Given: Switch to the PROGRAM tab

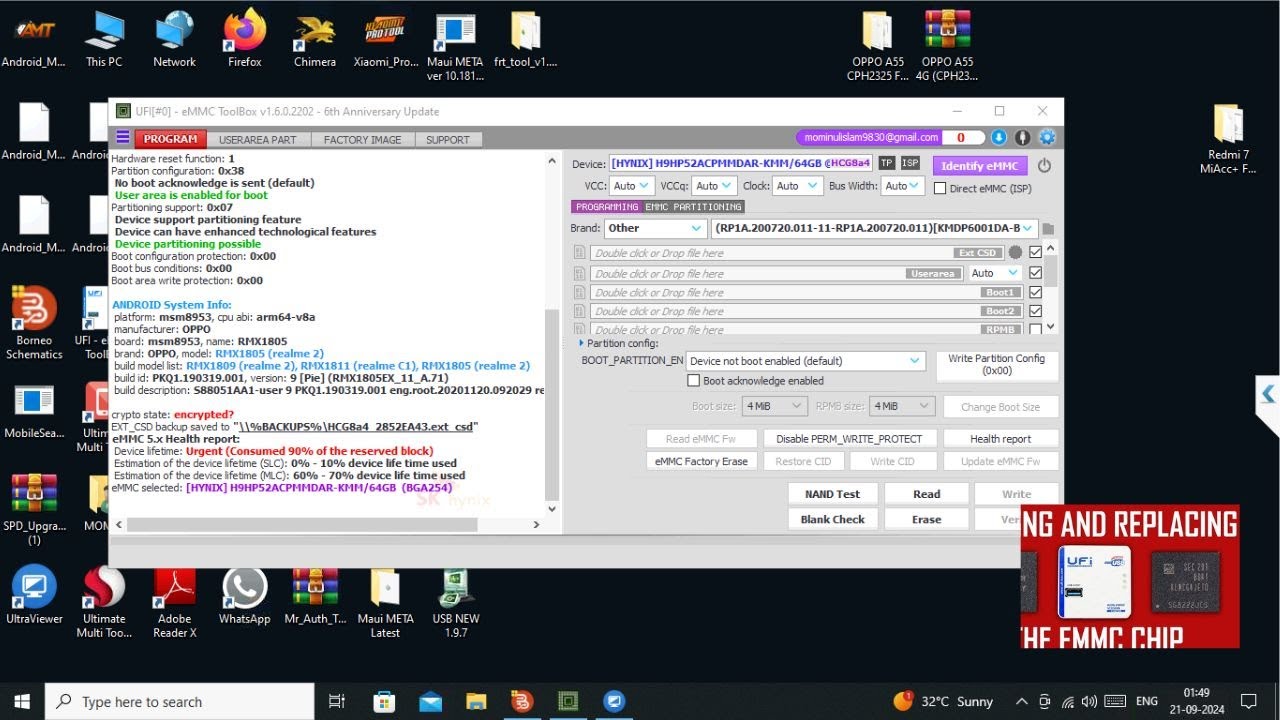Looking at the screenshot, I should [170, 139].
